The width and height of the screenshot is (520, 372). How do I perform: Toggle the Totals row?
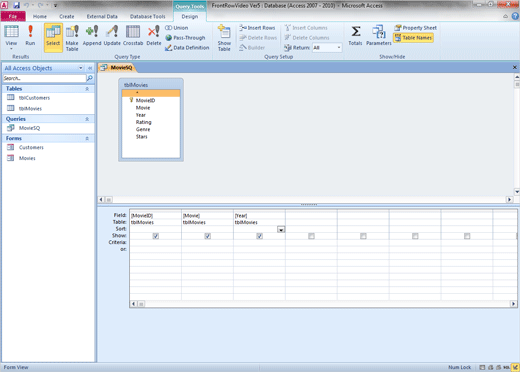(355, 35)
